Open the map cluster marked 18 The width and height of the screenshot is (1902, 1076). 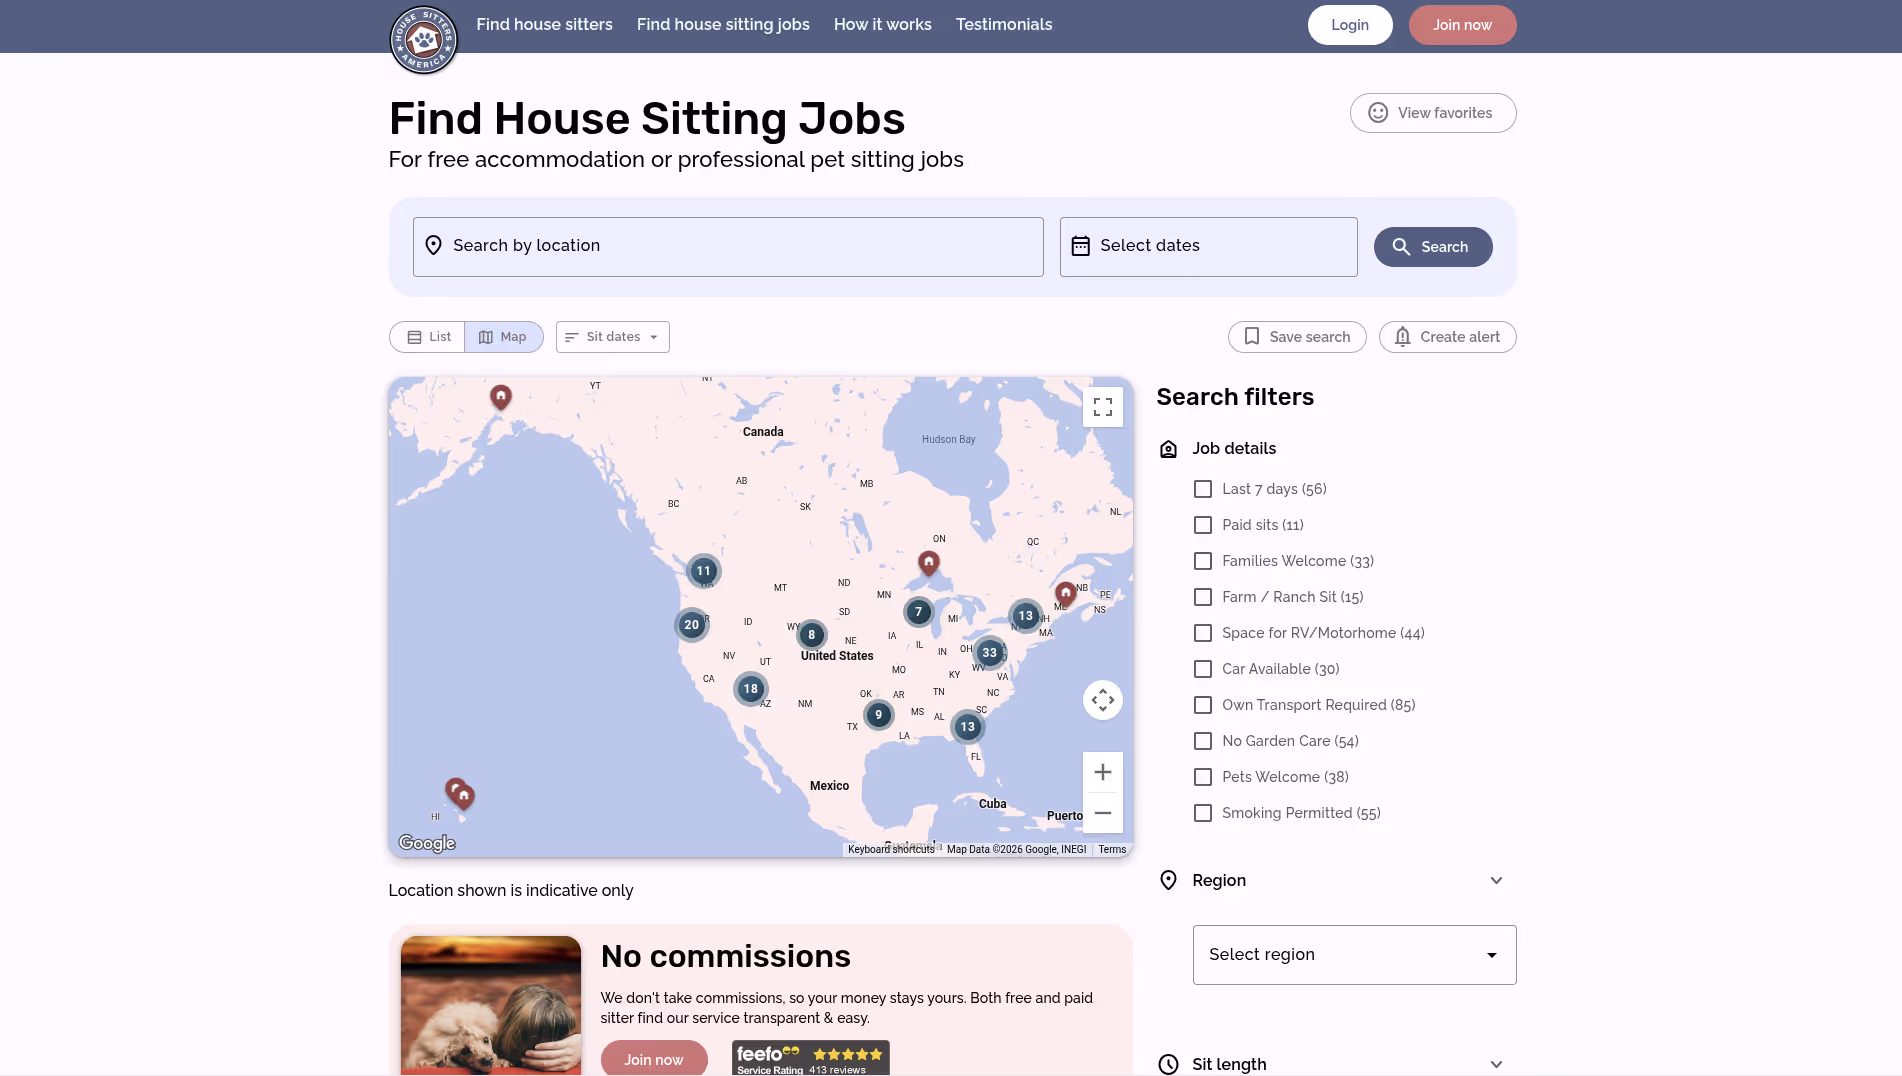pyautogui.click(x=750, y=689)
